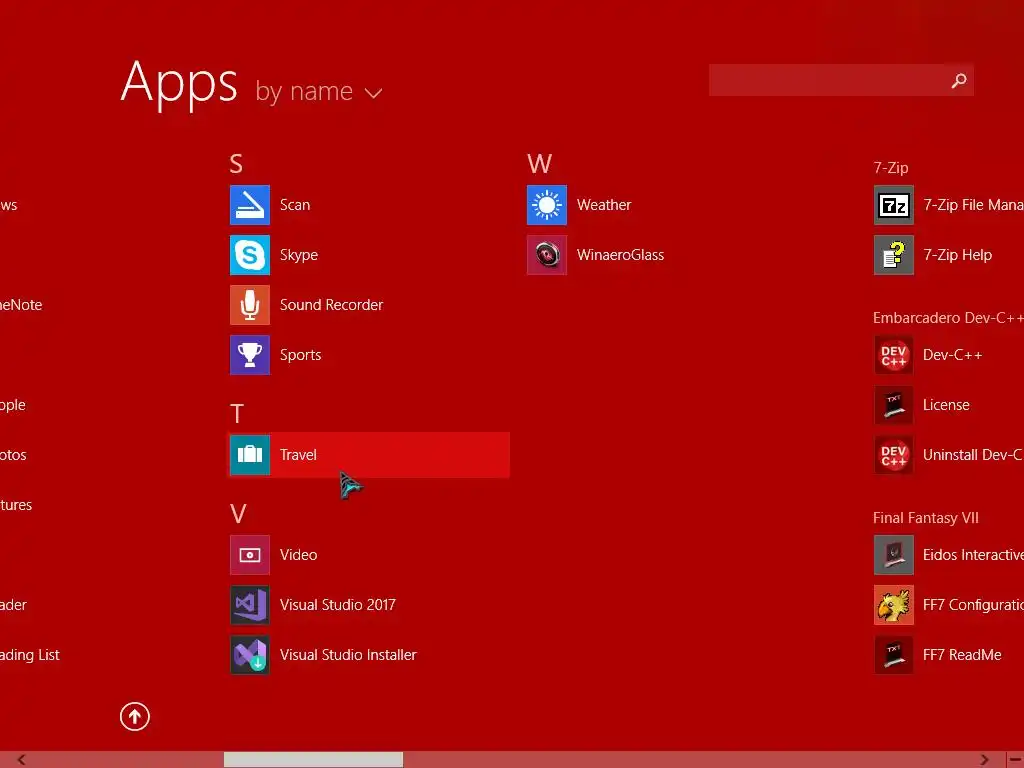Open the 7-Zip File Manager icon
The image size is (1024, 768).
(x=893, y=205)
